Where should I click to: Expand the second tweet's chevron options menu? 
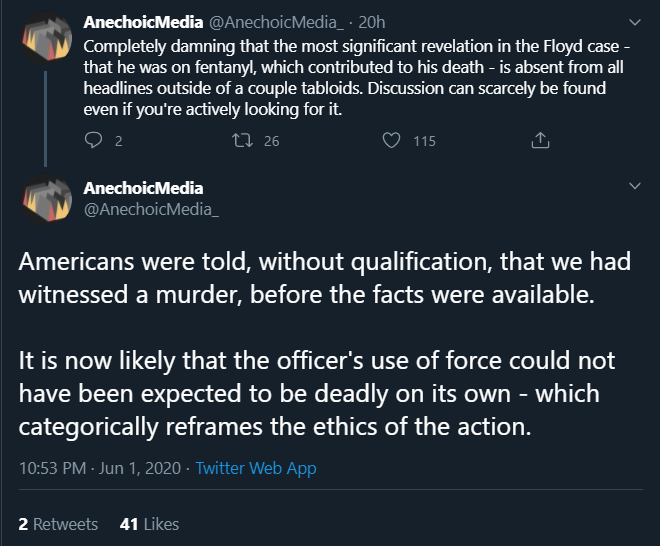[633, 187]
